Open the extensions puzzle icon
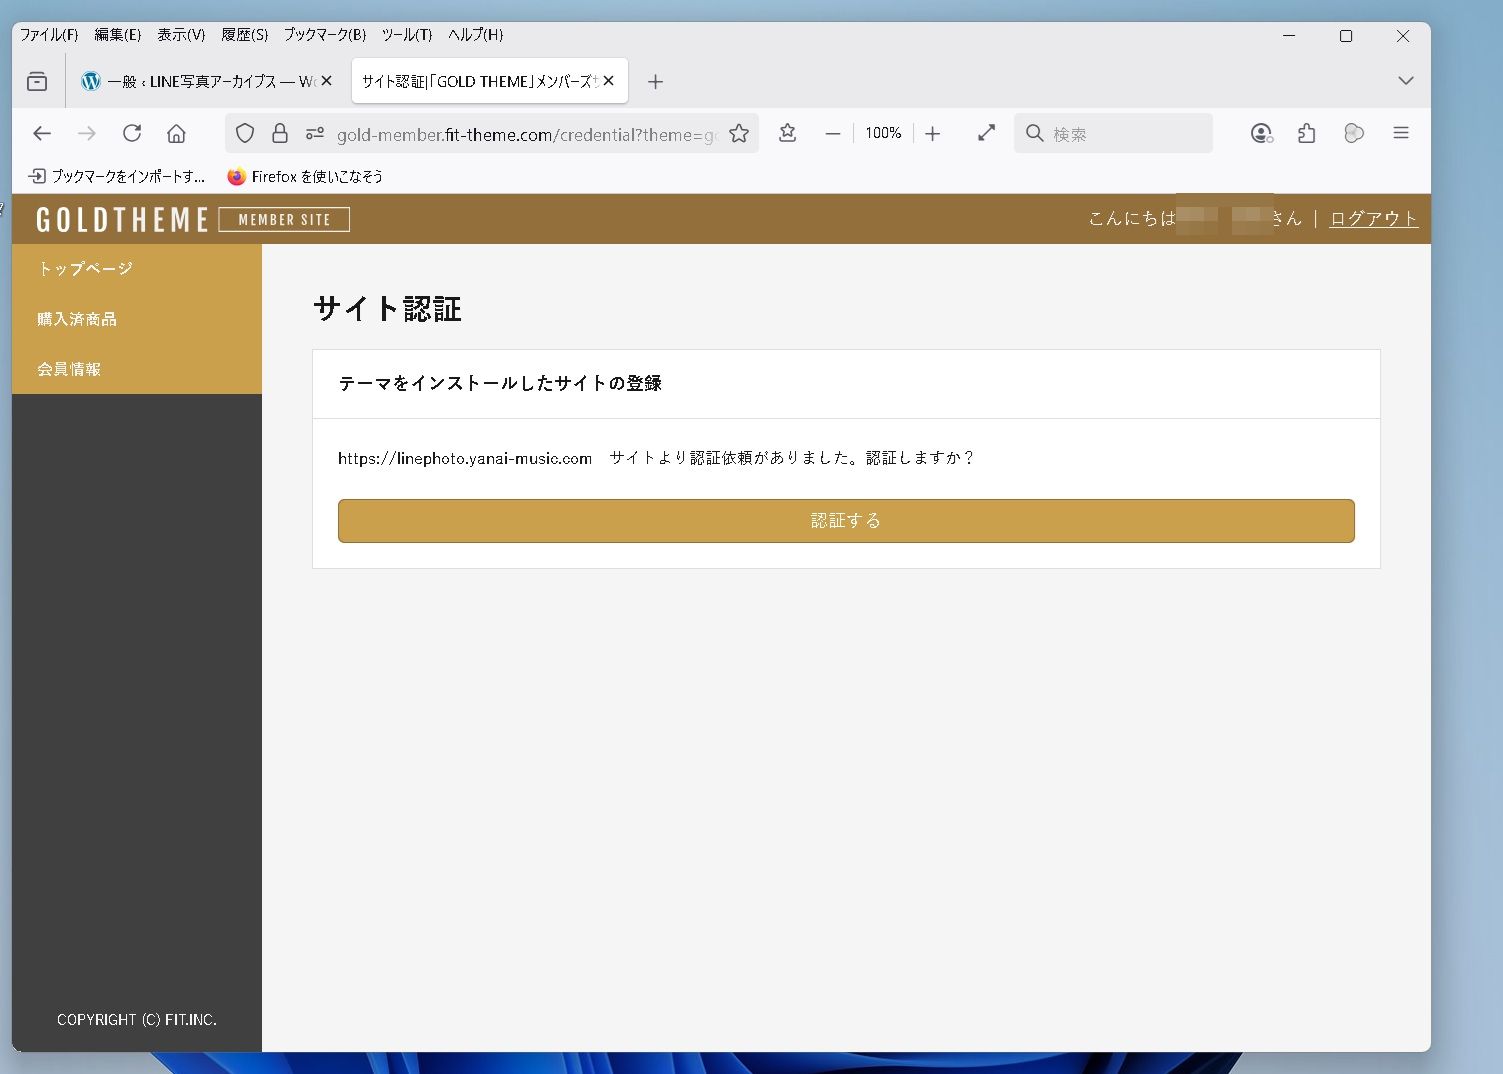1503x1074 pixels. tap(1307, 133)
